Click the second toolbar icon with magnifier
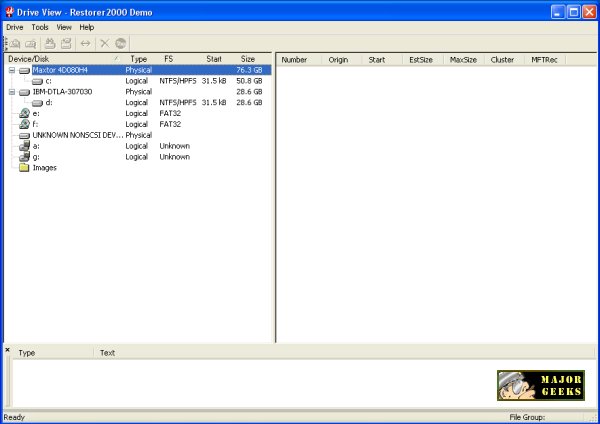The width and height of the screenshot is (600, 424). point(31,44)
